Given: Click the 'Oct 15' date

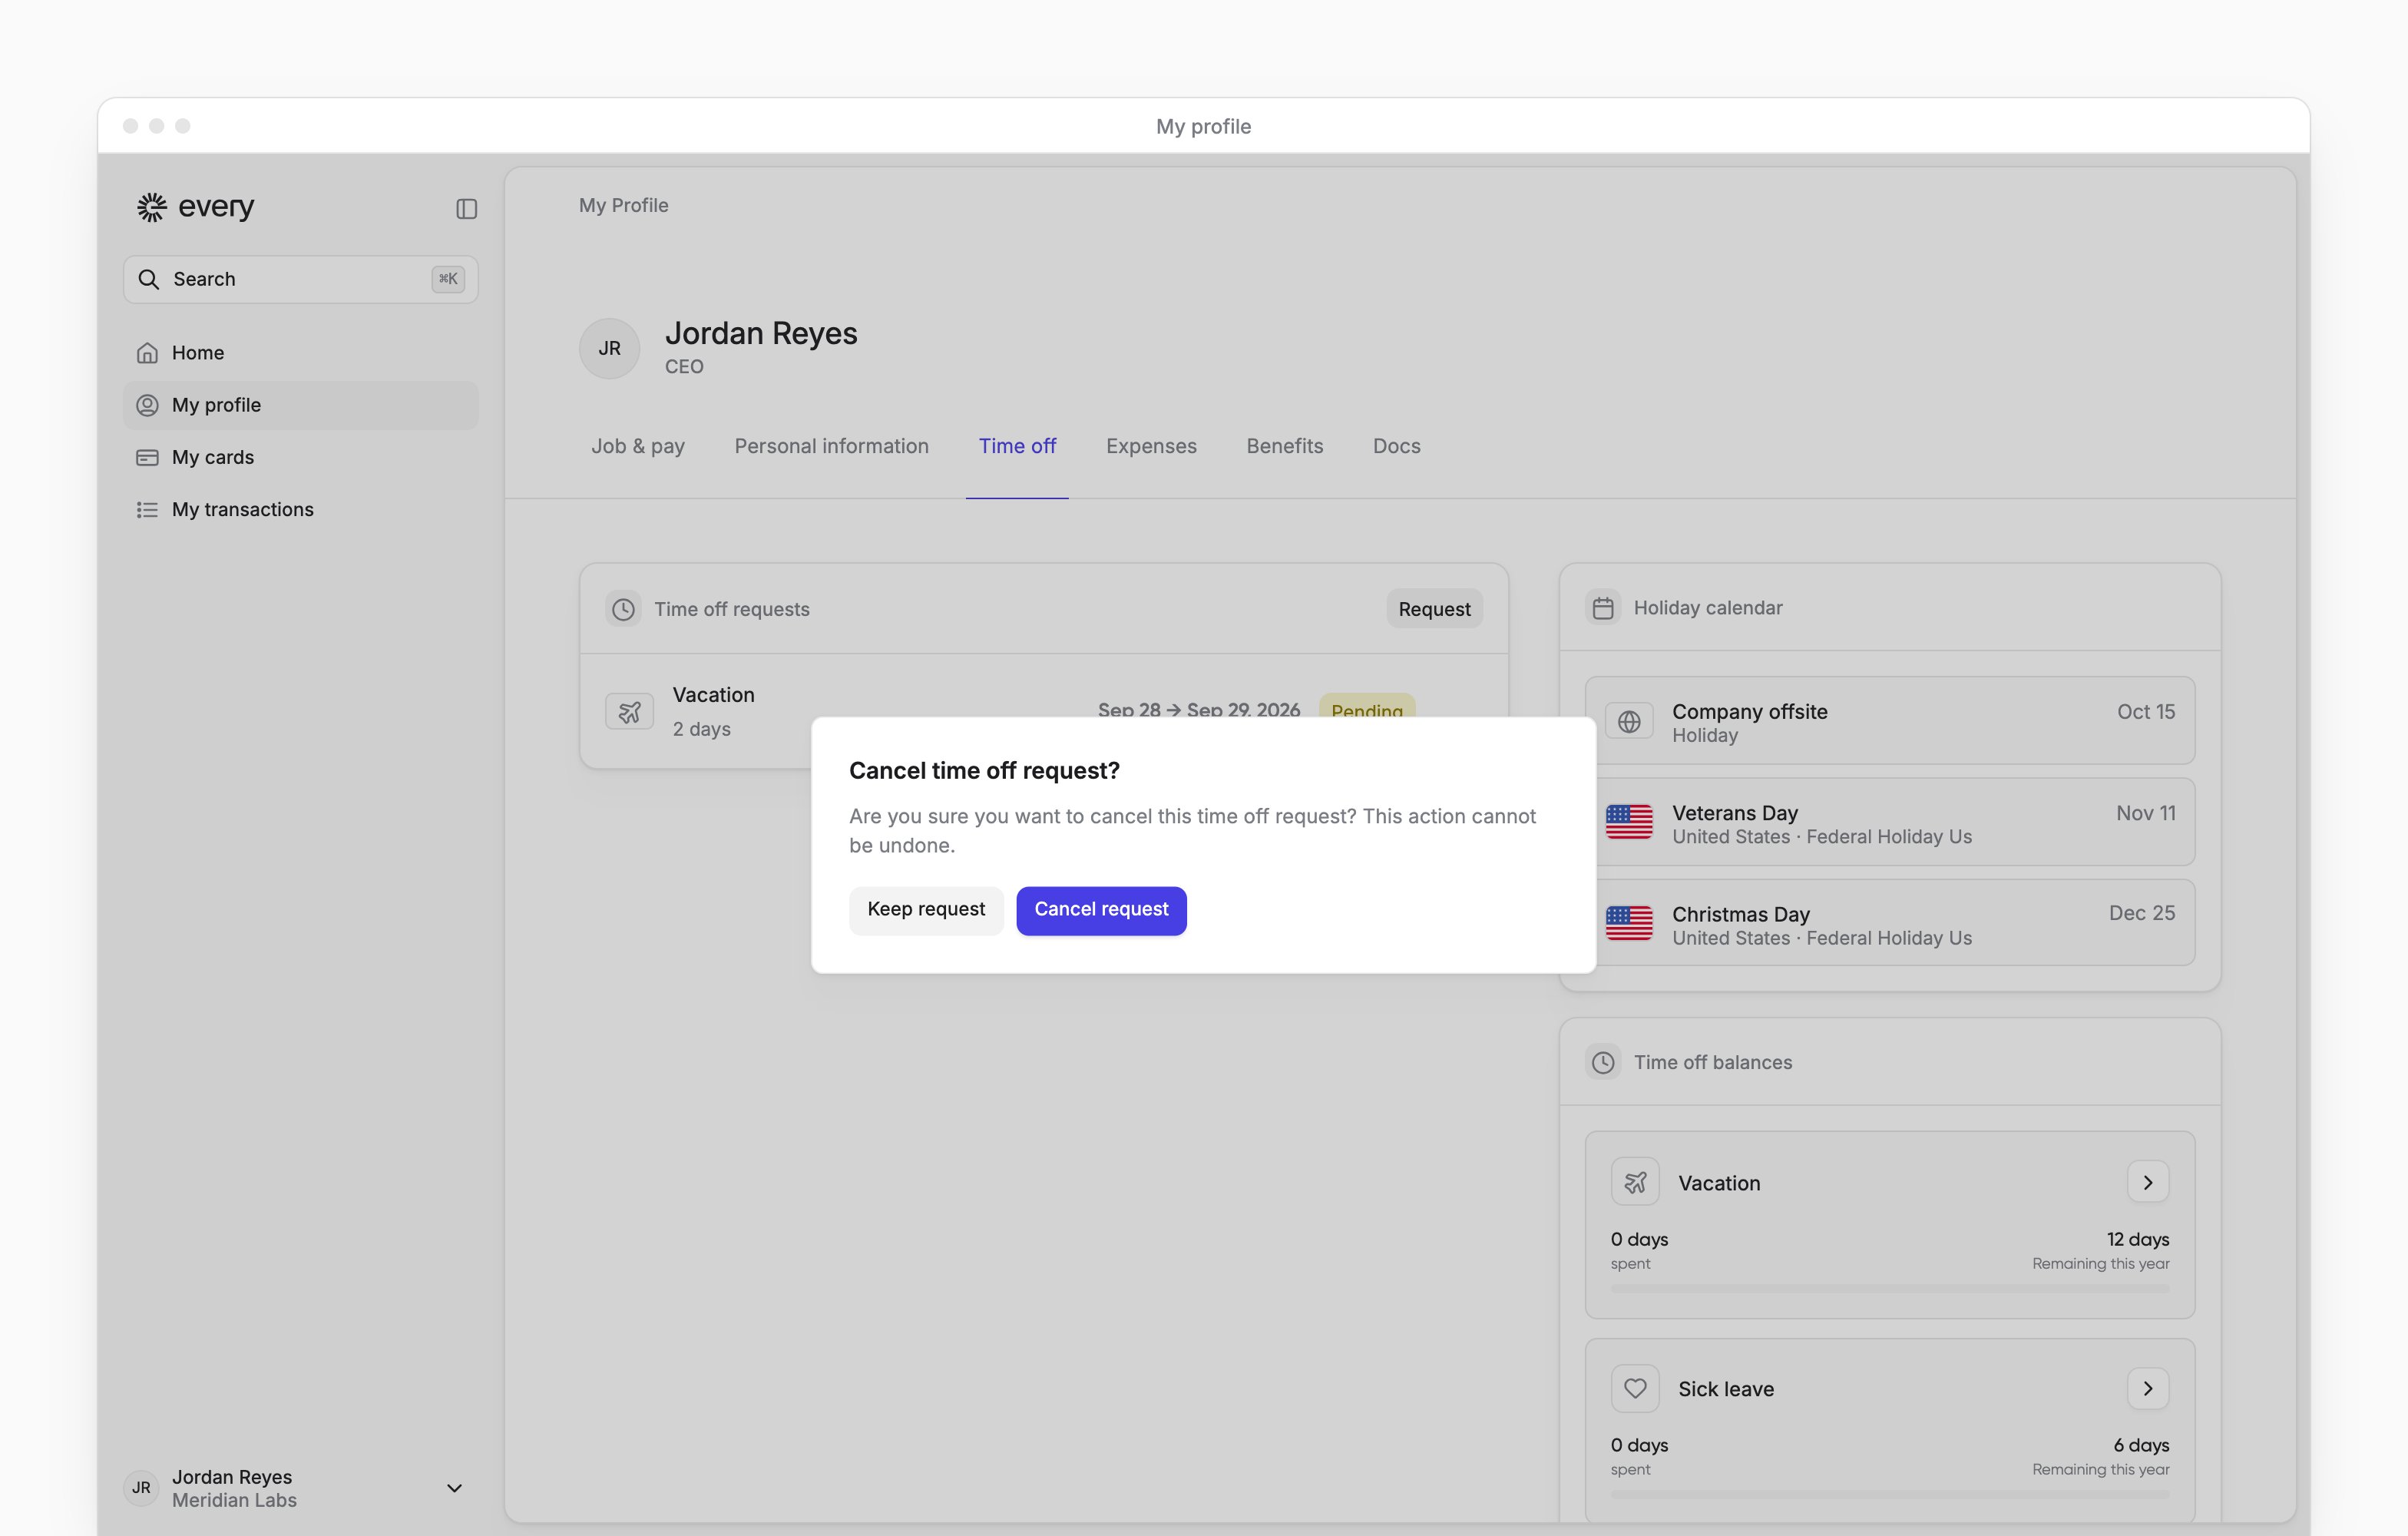Looking at the screenshot, I should point(2146,712).
